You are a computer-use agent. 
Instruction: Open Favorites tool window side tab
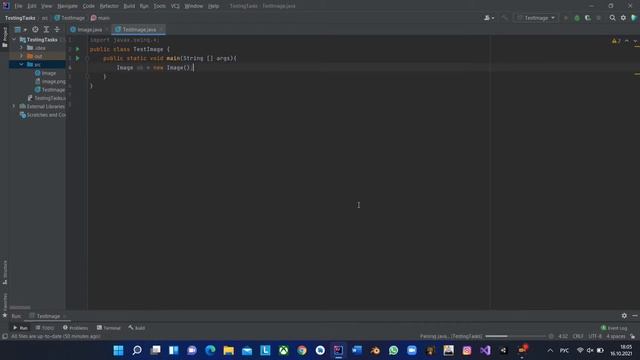pos(4,305)
